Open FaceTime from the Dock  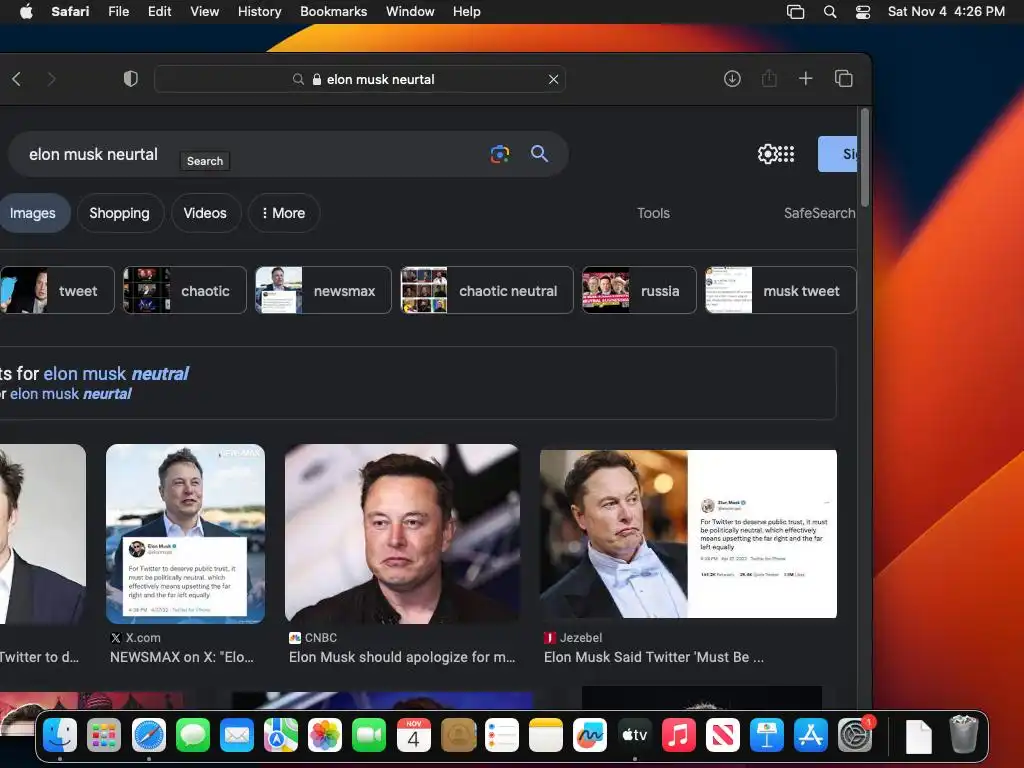click(x=369, y=735)
